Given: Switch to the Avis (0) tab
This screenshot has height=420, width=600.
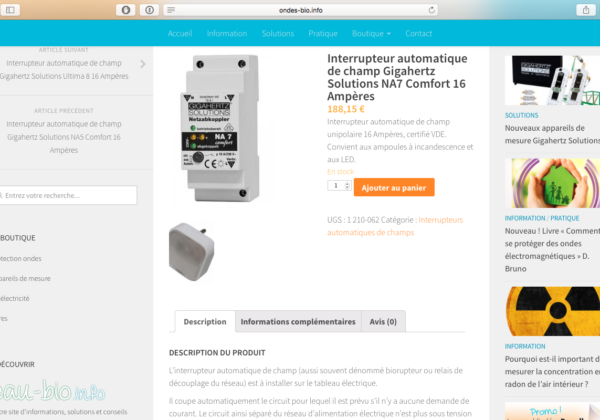Looking at the screenshot, I should (383, 322).
